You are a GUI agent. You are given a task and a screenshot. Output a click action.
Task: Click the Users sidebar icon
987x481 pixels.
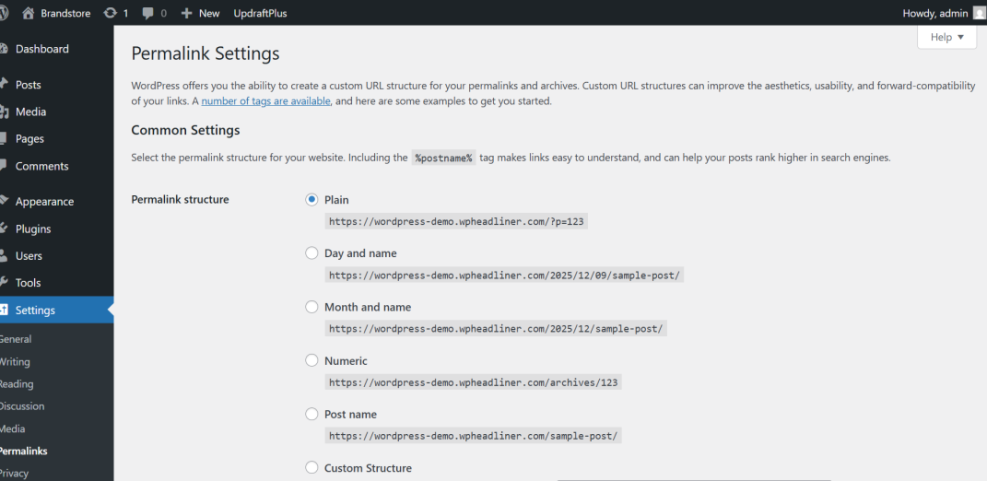4,256
